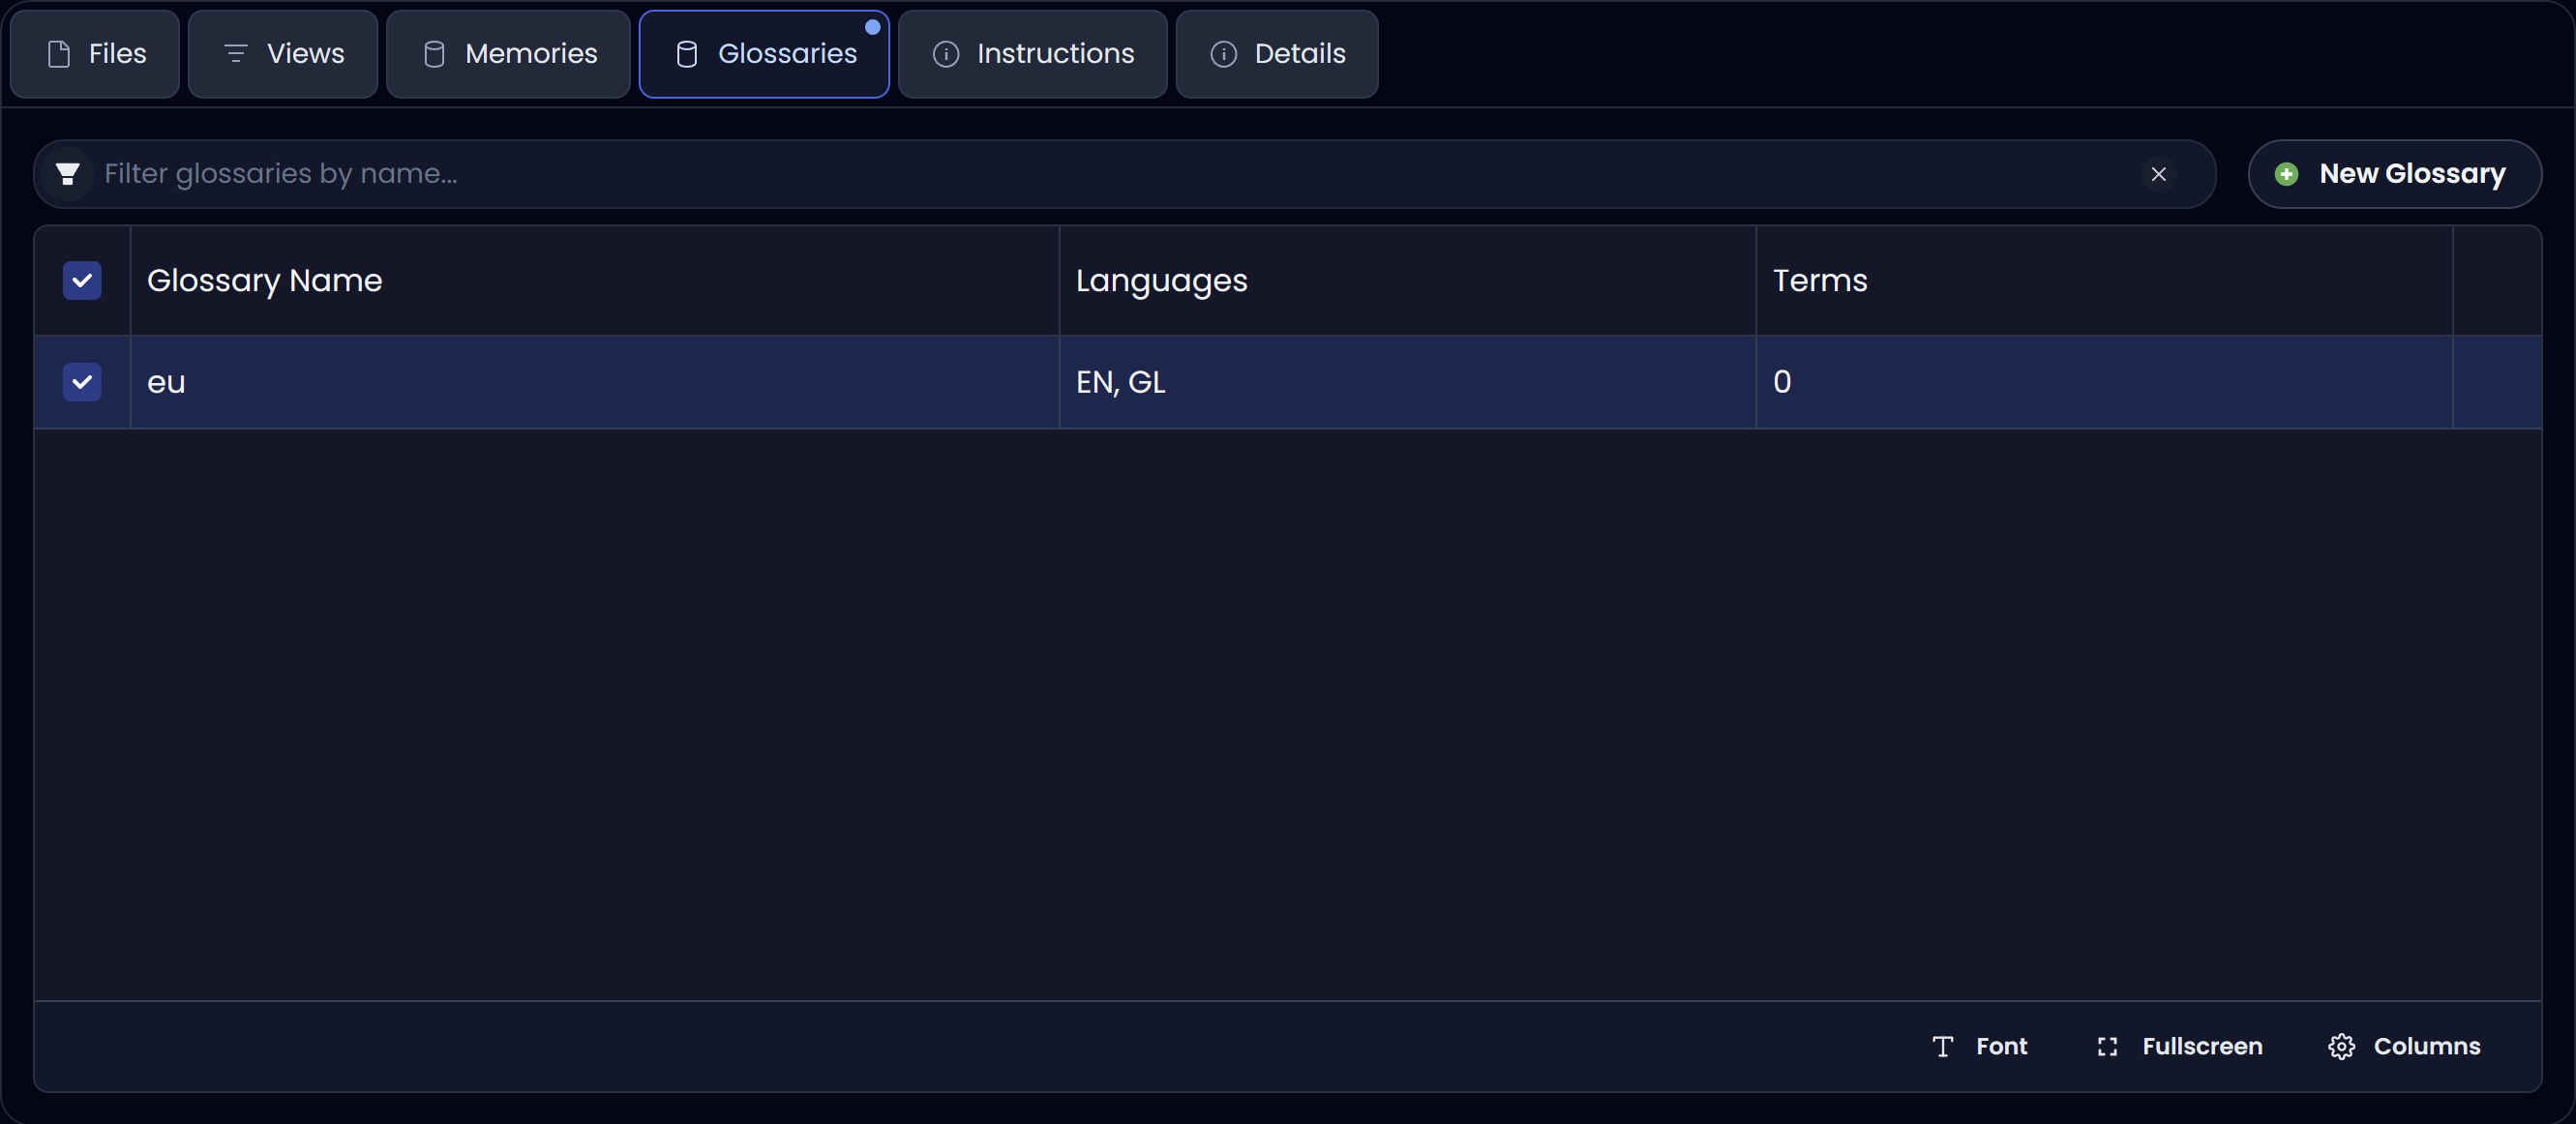Open the Details tab
Image resolution: width=2576 pixels, height=1124 pixels.
[x=1277, y=54]
